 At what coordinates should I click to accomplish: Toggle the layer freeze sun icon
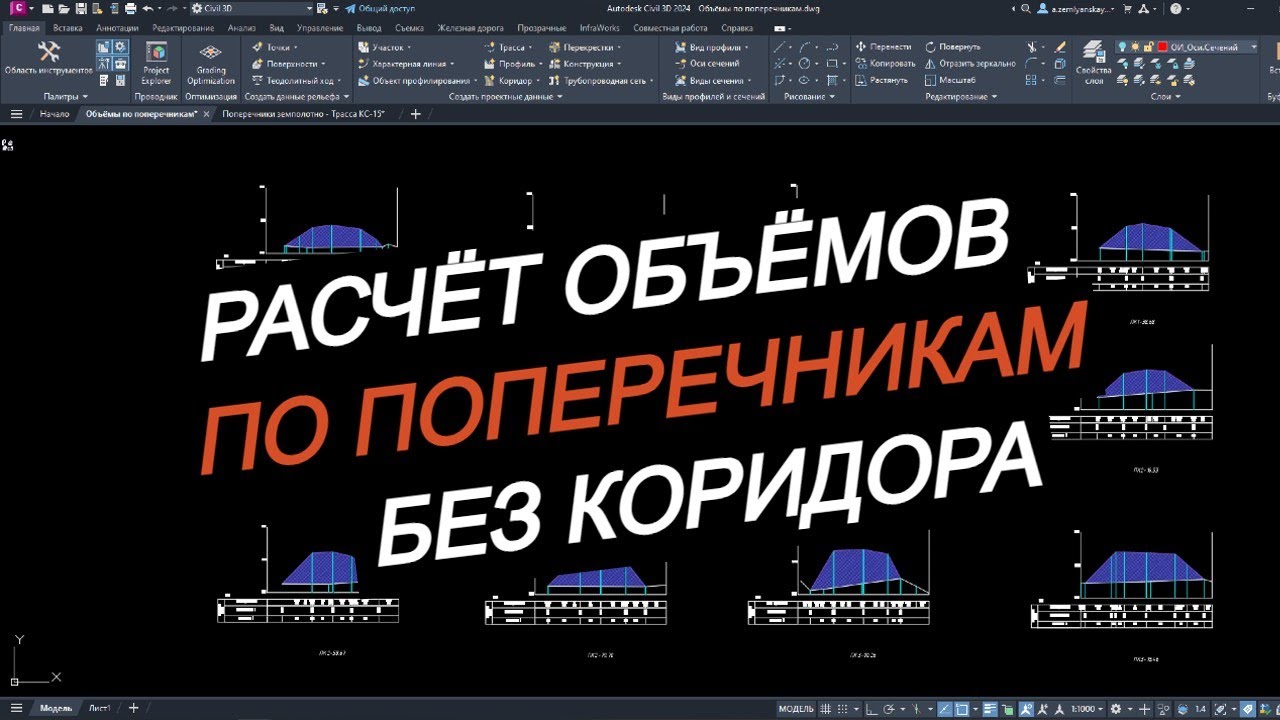1135,47
